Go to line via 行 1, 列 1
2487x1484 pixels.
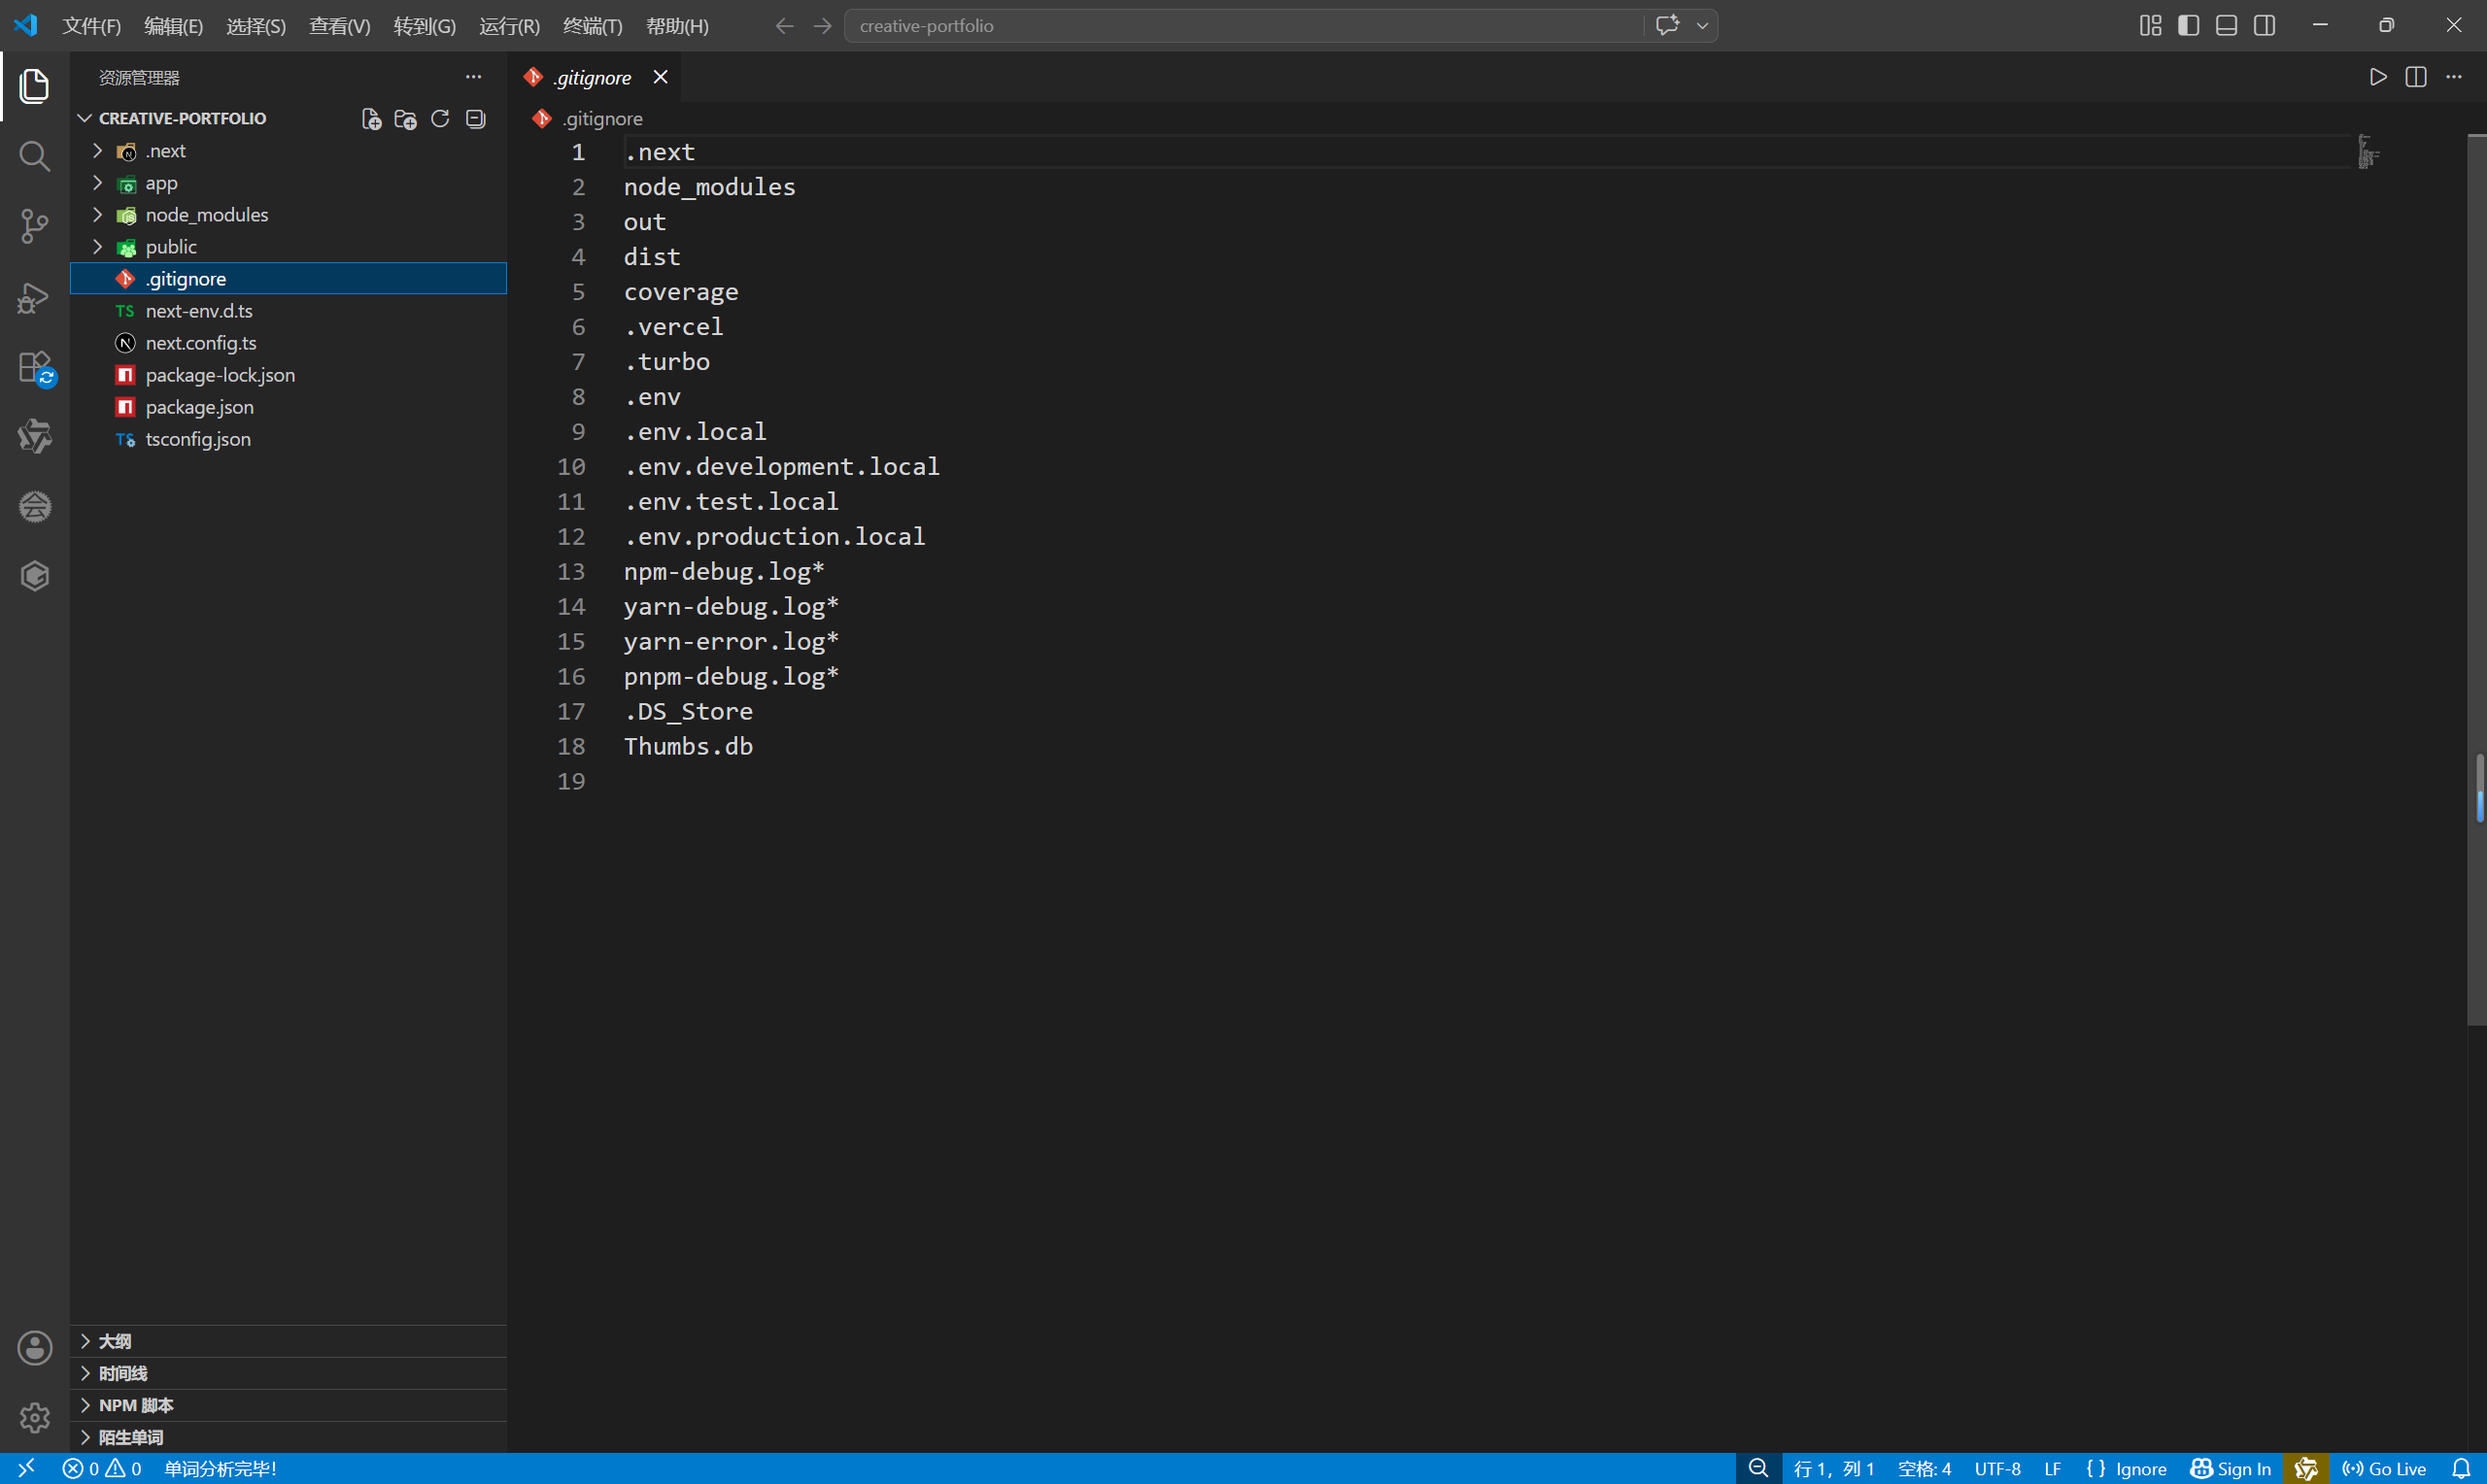1834,1468
